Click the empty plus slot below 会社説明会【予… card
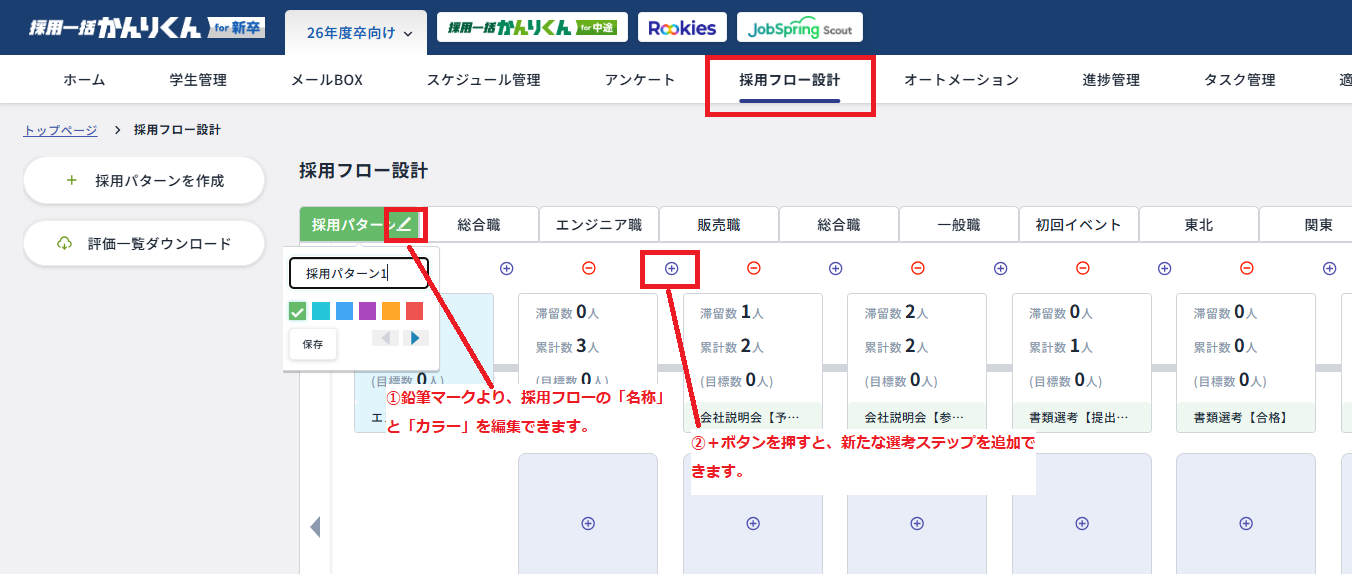The image size is (1352, 574). [x=754, y=523]
